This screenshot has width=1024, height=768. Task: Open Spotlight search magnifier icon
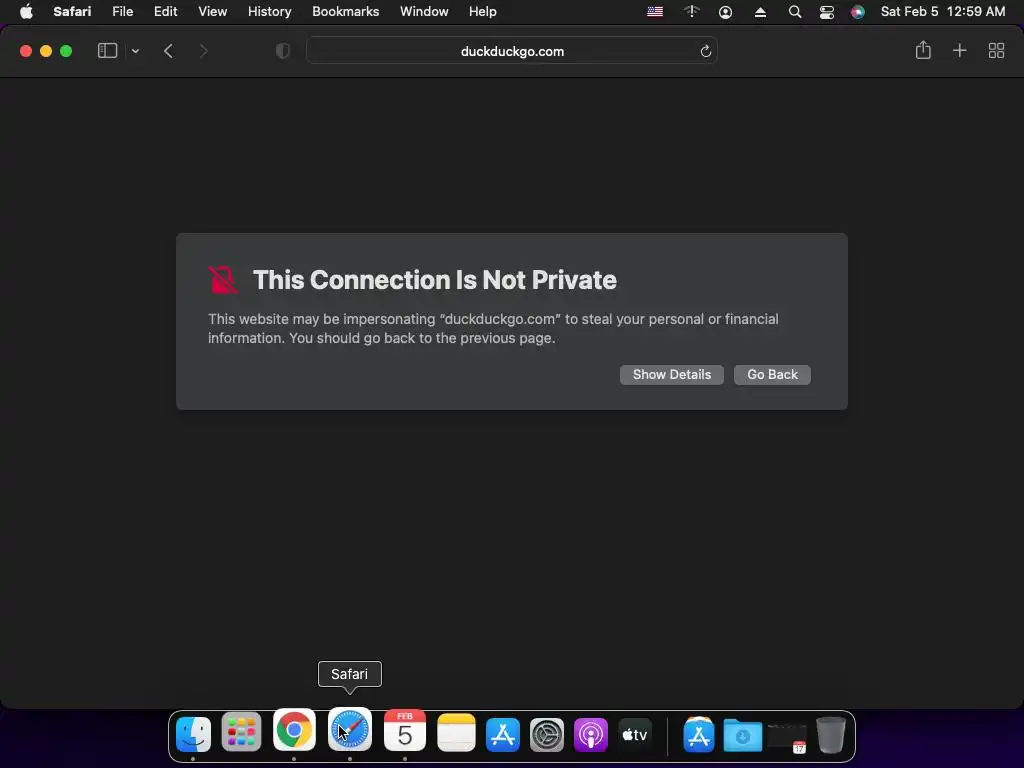pyautogui.click(x=795, y=12)
